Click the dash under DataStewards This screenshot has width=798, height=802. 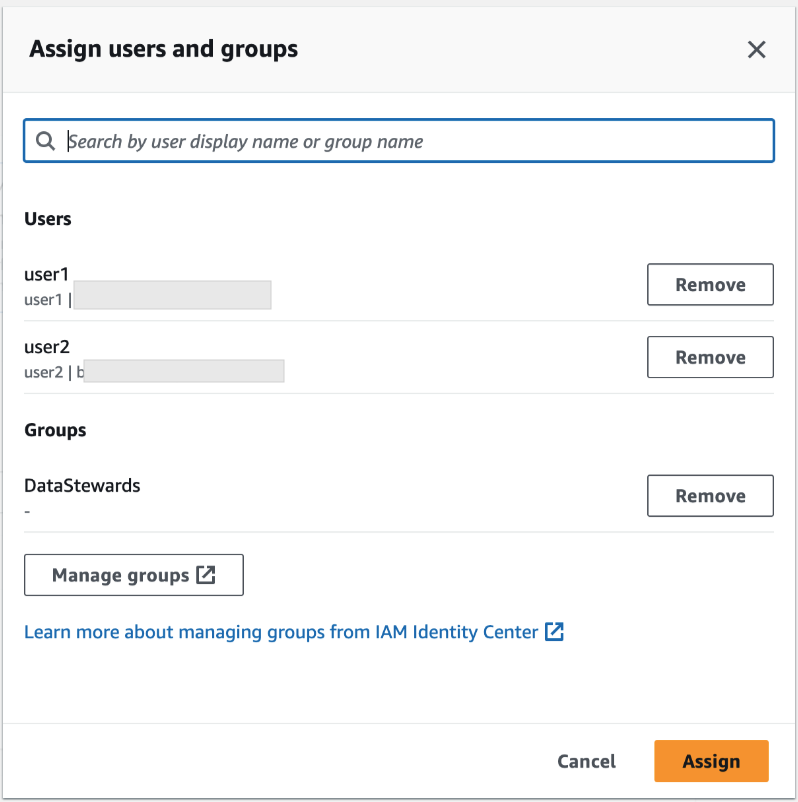27,510
